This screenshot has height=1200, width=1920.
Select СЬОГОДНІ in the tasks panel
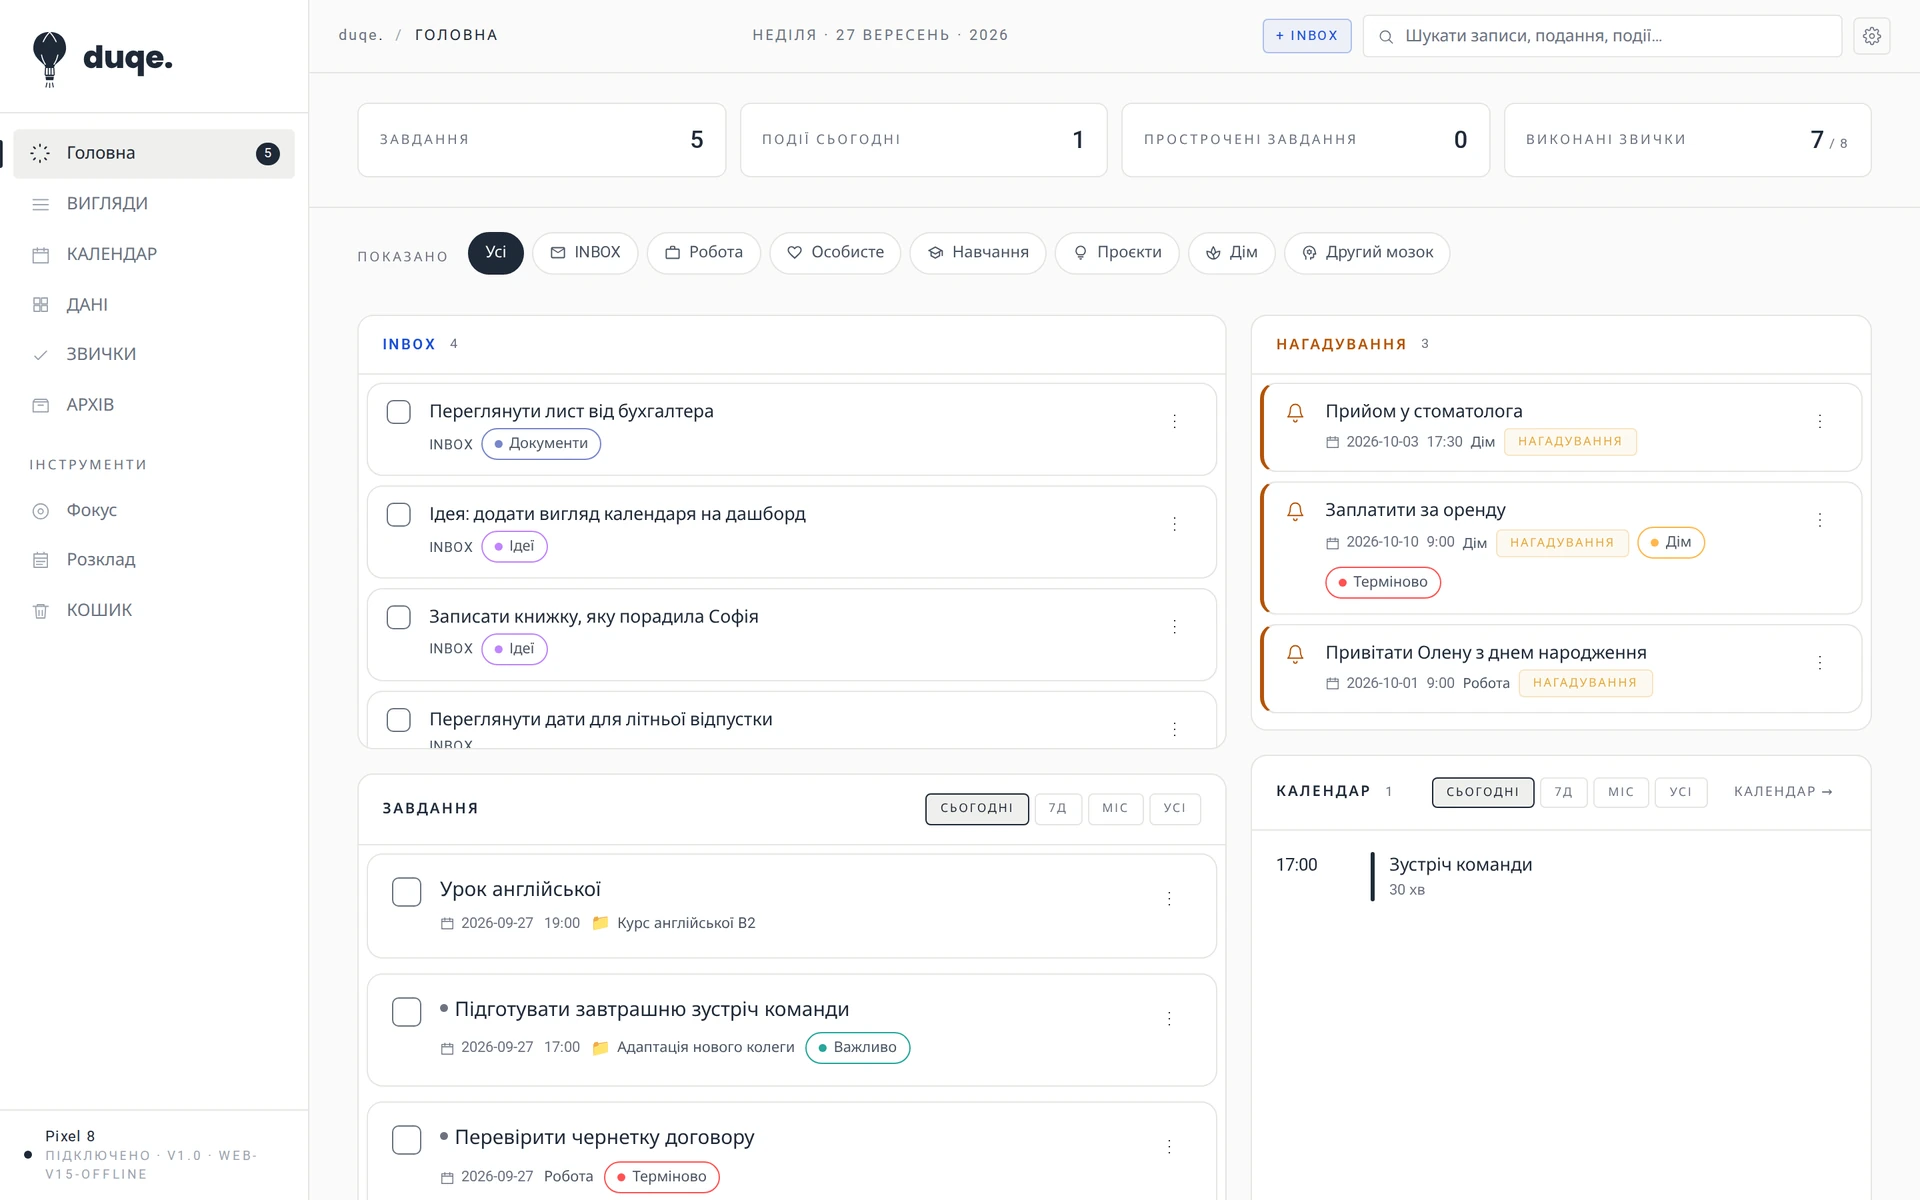(x=977, y=809)
